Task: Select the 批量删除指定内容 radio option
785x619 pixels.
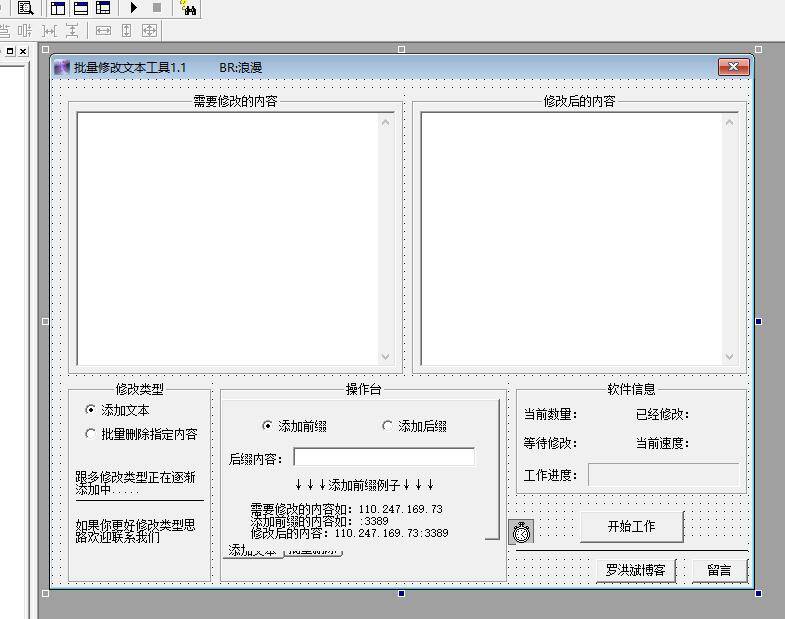Action: (91, 434)
